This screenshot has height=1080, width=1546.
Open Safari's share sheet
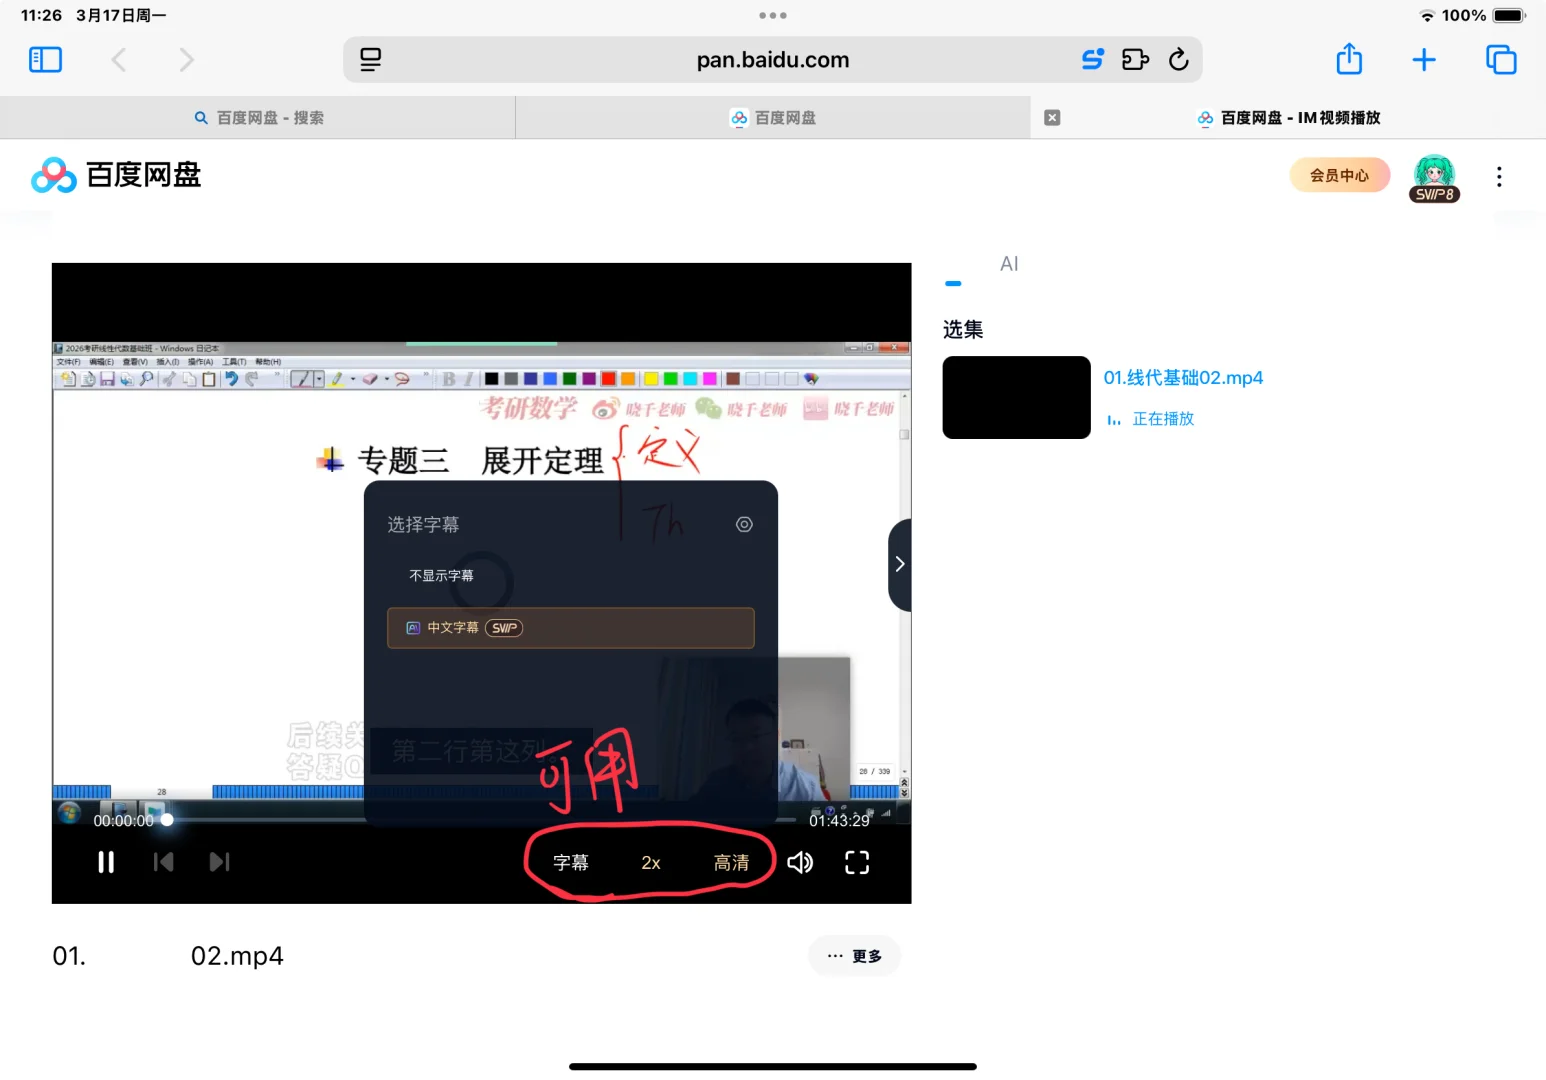[x=1348, y=59]
